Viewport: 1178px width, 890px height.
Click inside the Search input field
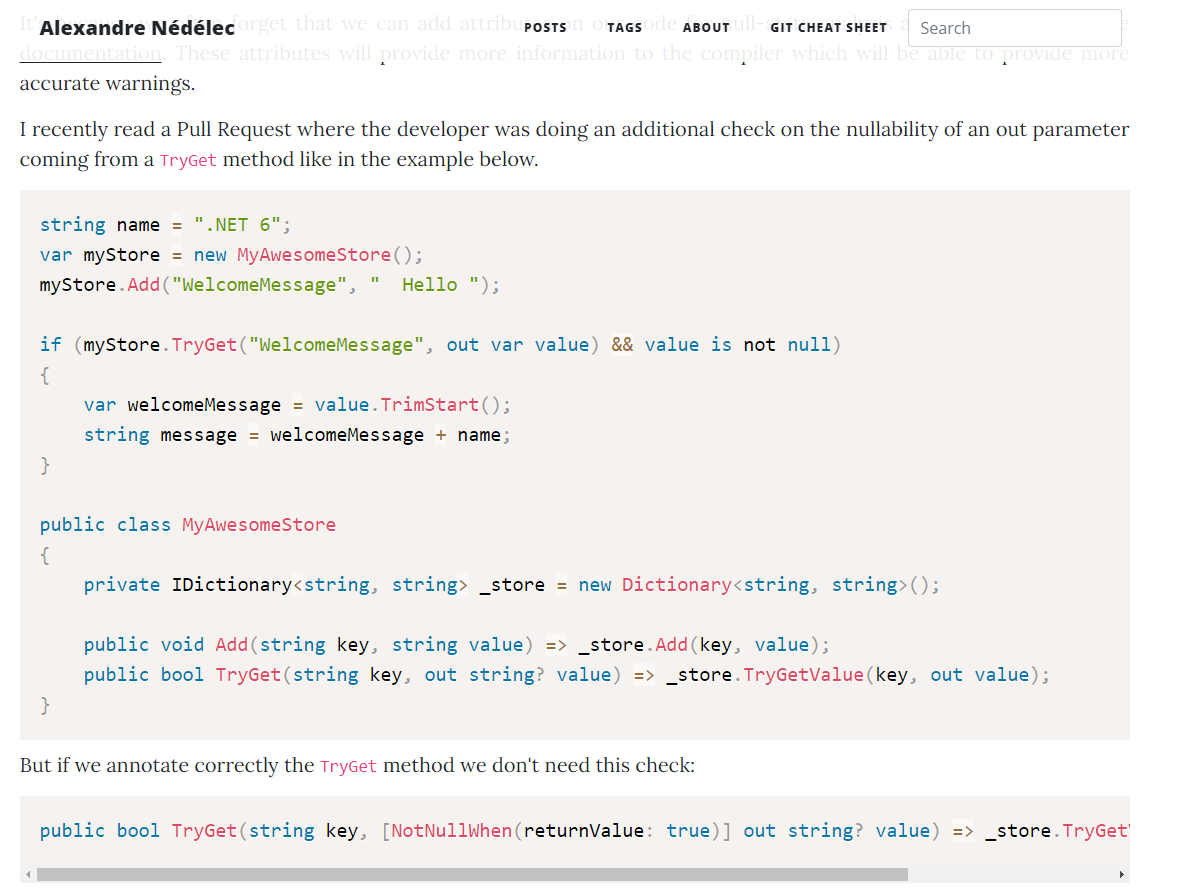pos(1014,28)
